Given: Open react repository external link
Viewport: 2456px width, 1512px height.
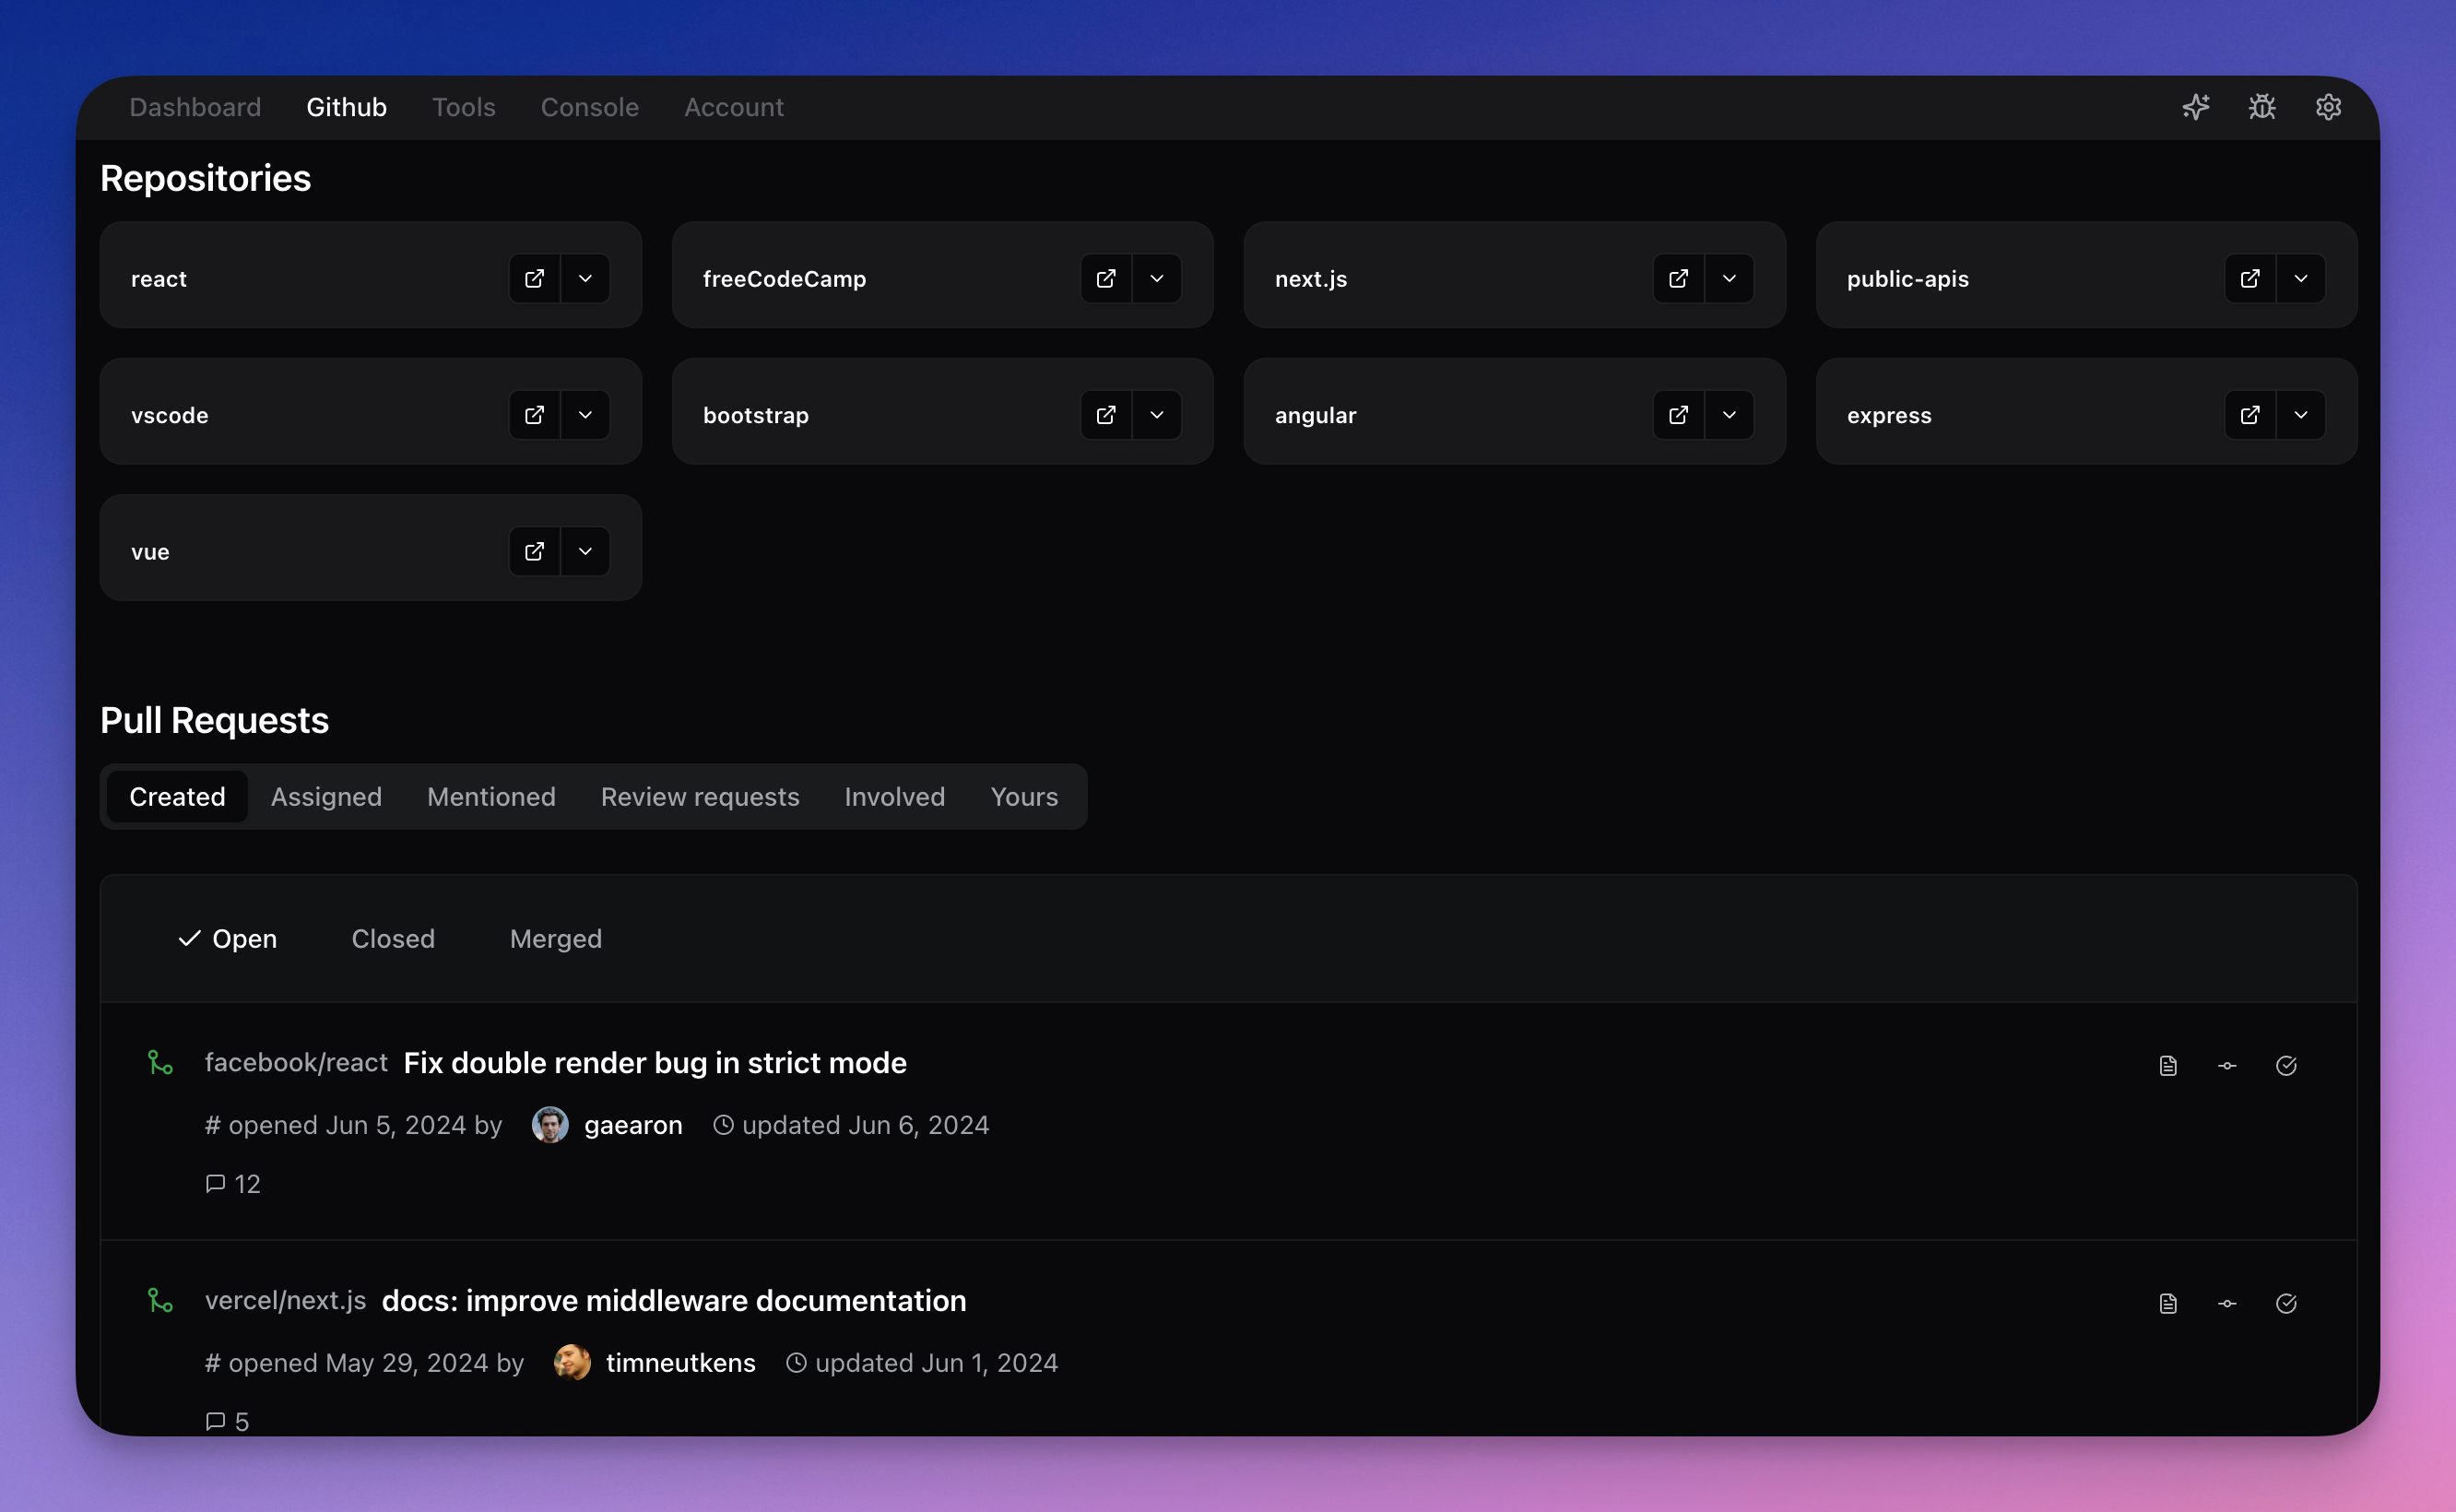Looking at the screenshot, I should pos(535,278).
